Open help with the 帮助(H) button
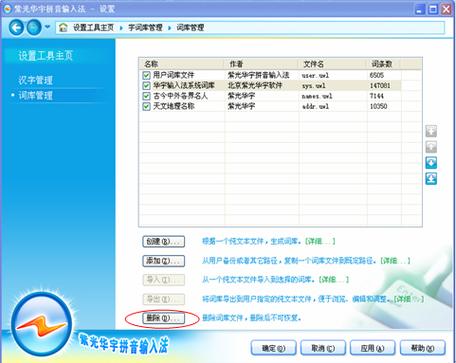The width and height of the screenshot is (456, 363). point(422,348)
